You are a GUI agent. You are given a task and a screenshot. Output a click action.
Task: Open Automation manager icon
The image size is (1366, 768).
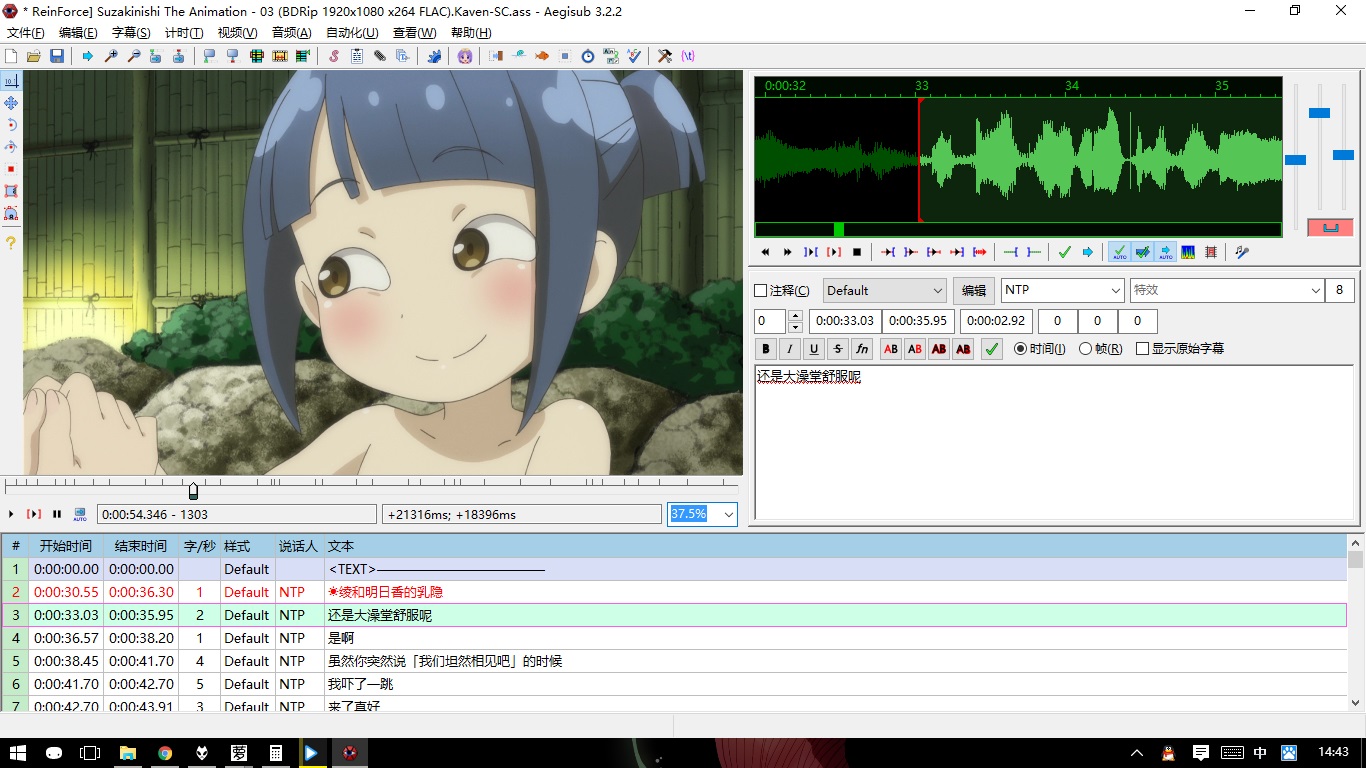(x=434, y=56)
